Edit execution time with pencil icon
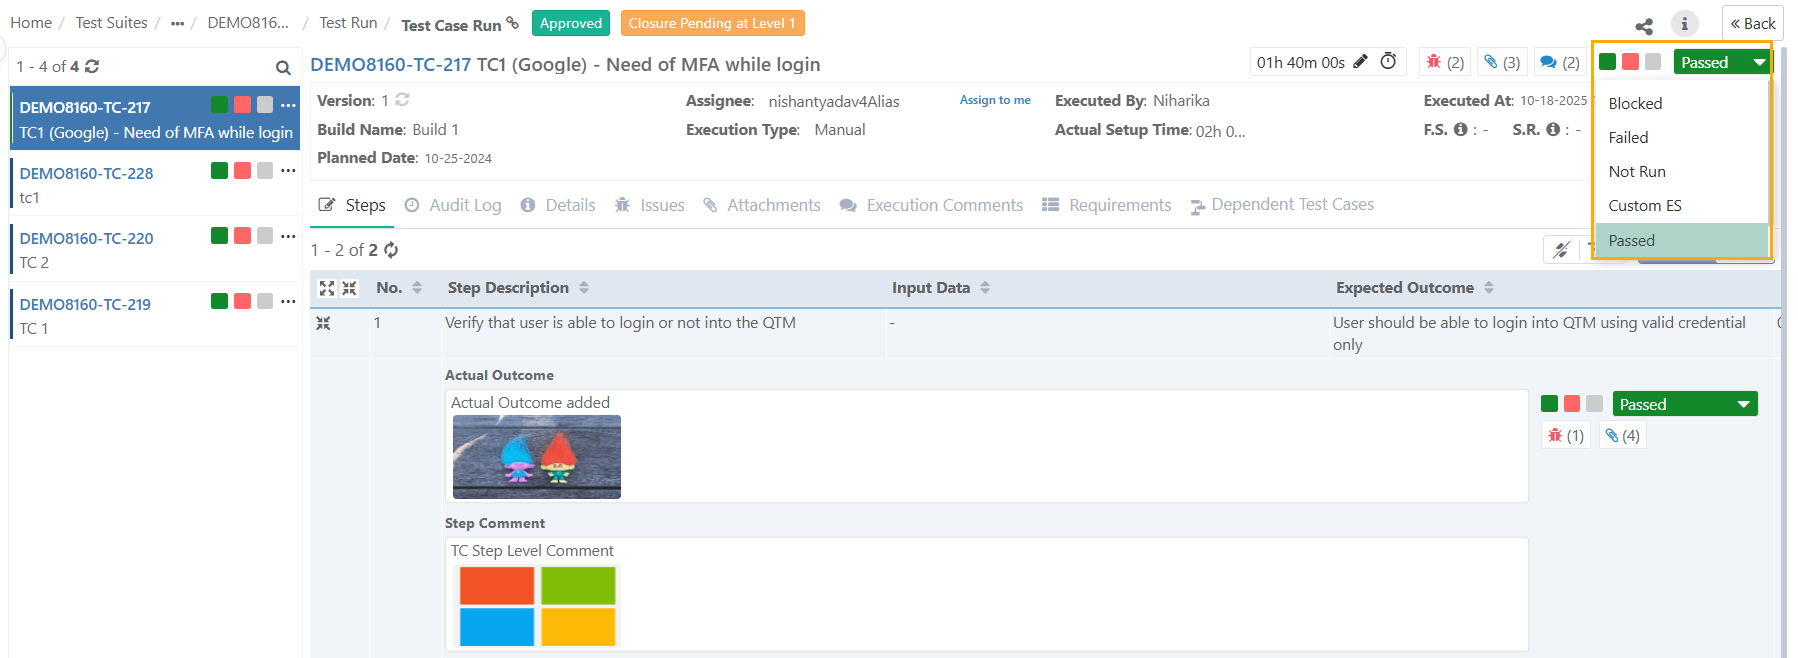Viewport: 1798px width, 658px height. pyautogui.click(x=1360, y=62)
